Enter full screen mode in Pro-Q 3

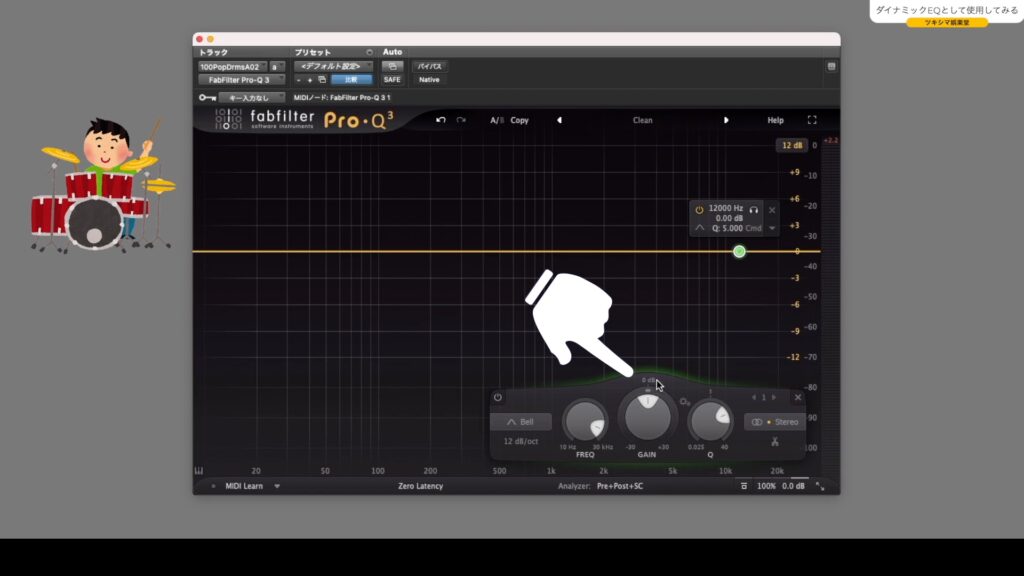point(812,120)
